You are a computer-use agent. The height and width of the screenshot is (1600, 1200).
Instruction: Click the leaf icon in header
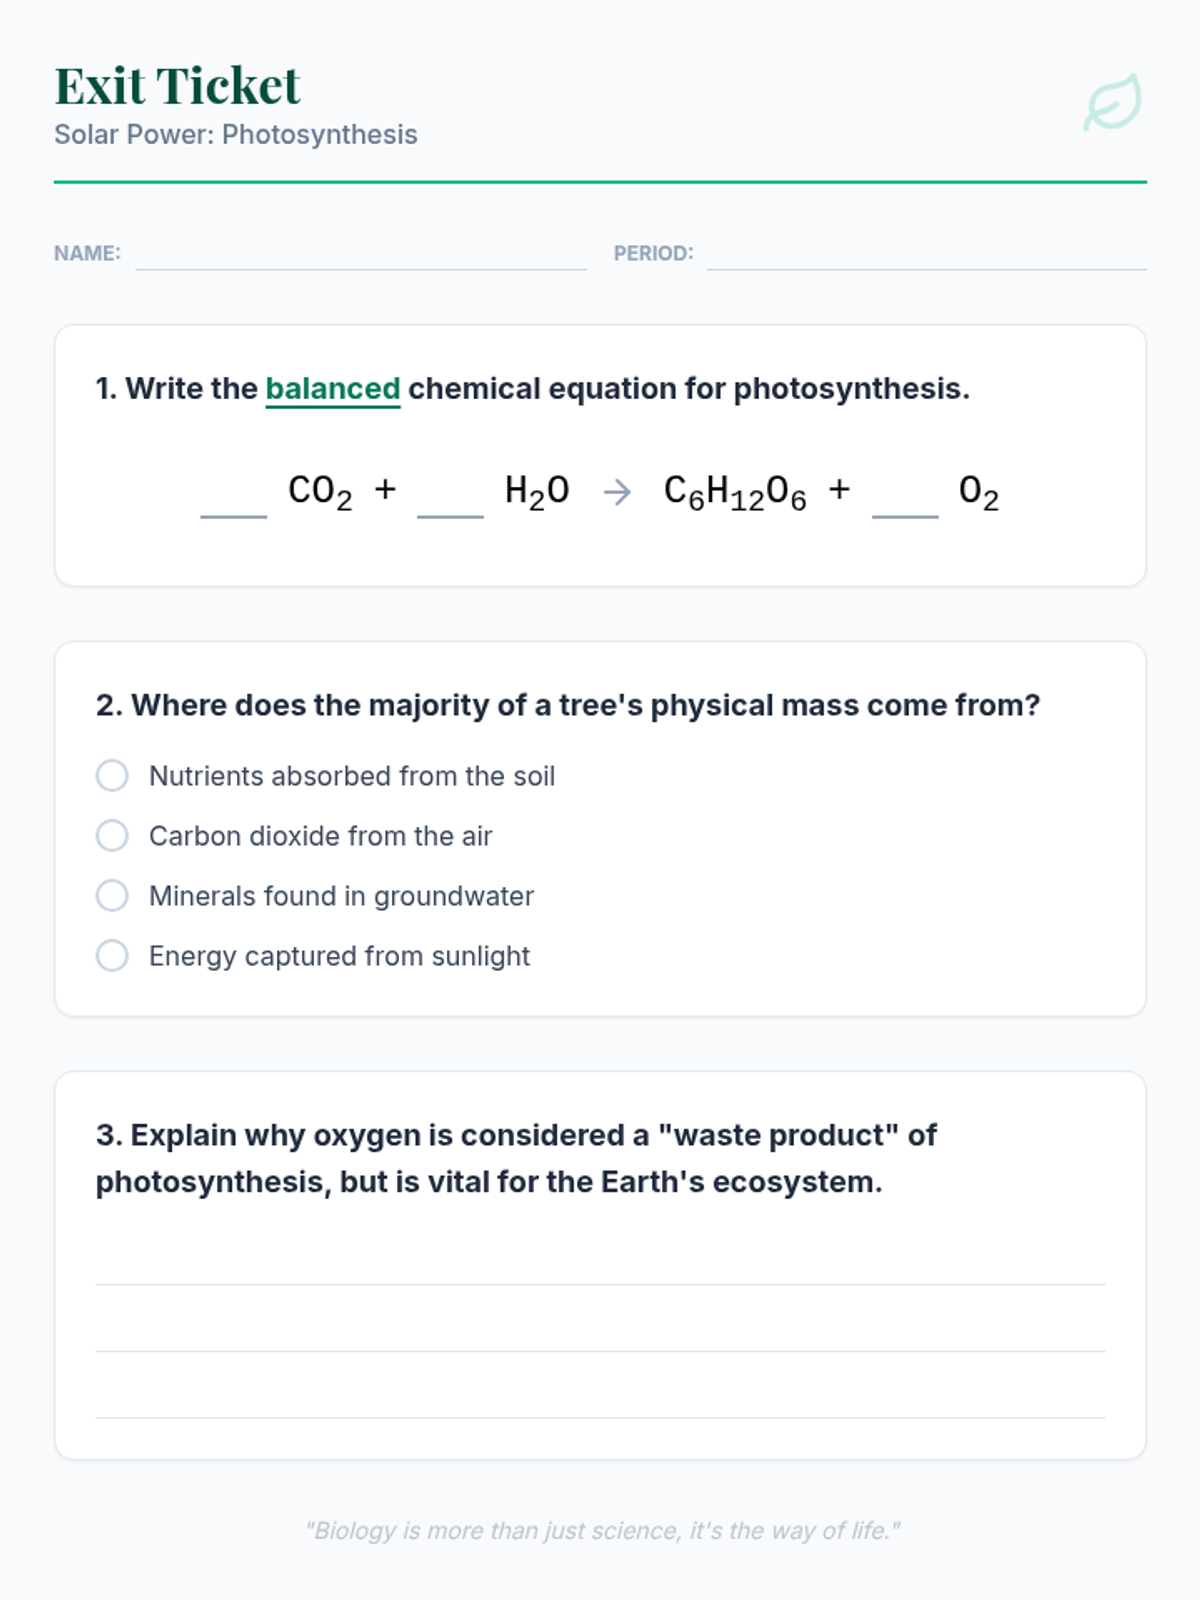[x=1112, y=102]
